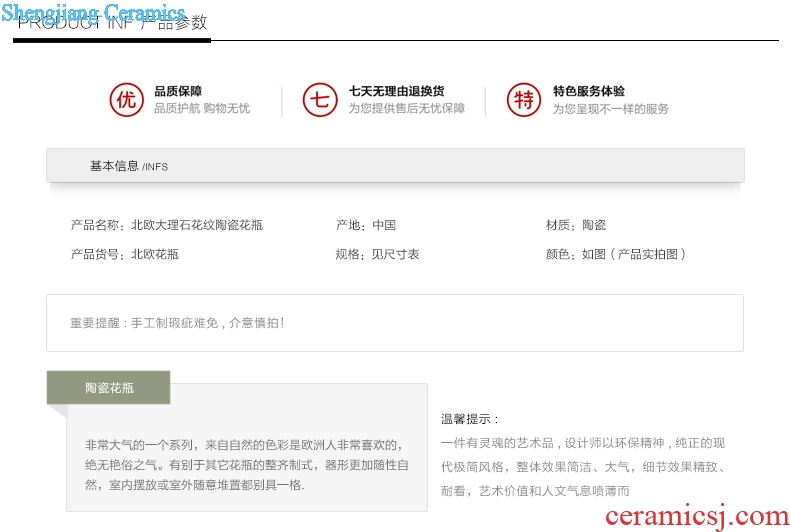Viewport: 790px width, 532px height.
Task: Click the 材质：陶瓷 material field
Action: [575, 225]
